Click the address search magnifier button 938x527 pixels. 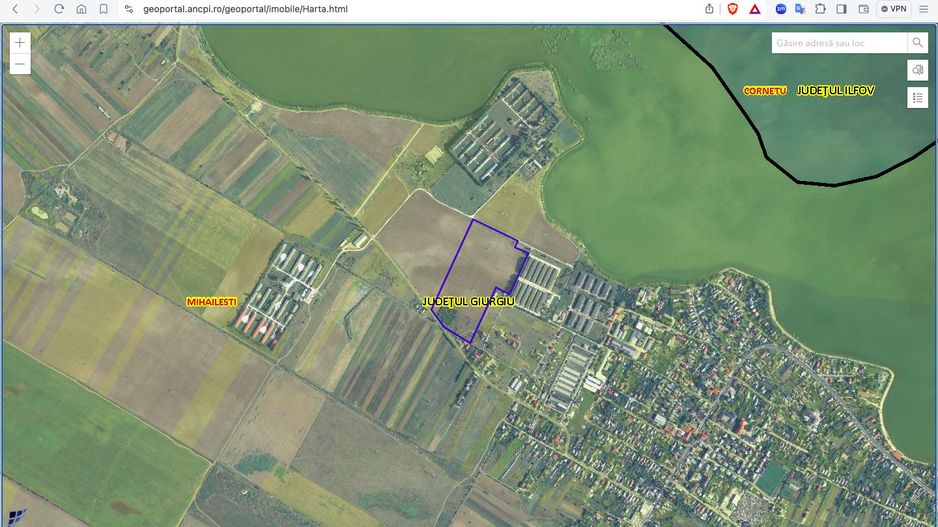point(917,43)
